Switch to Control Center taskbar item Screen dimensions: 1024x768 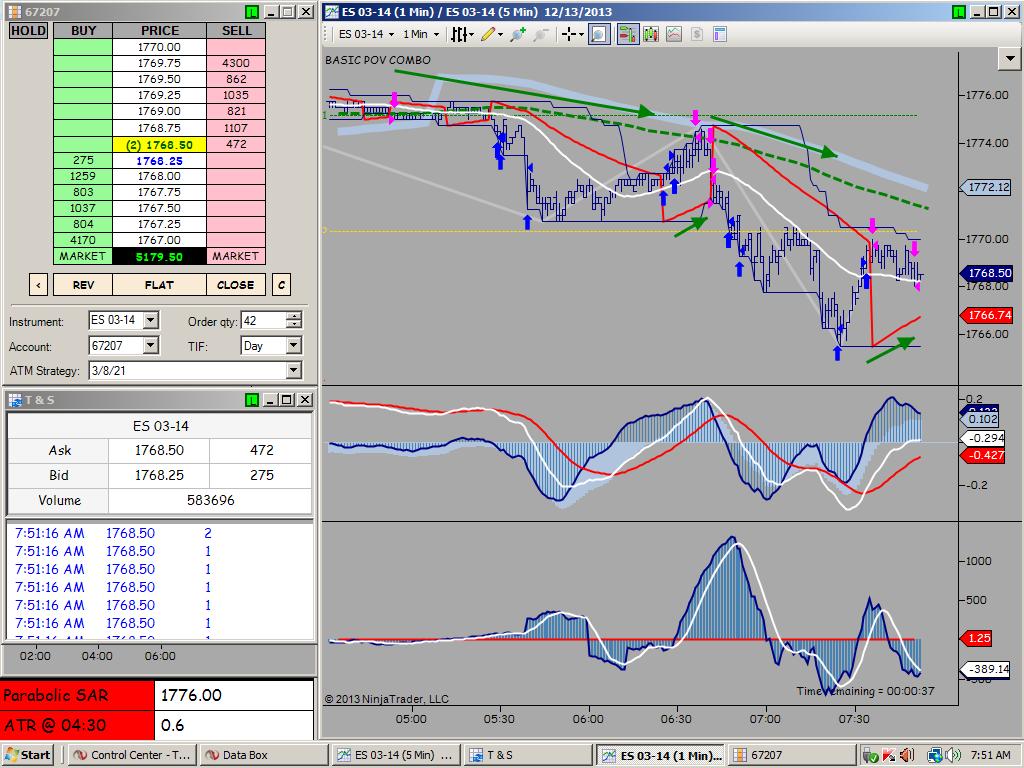point(132,755)
